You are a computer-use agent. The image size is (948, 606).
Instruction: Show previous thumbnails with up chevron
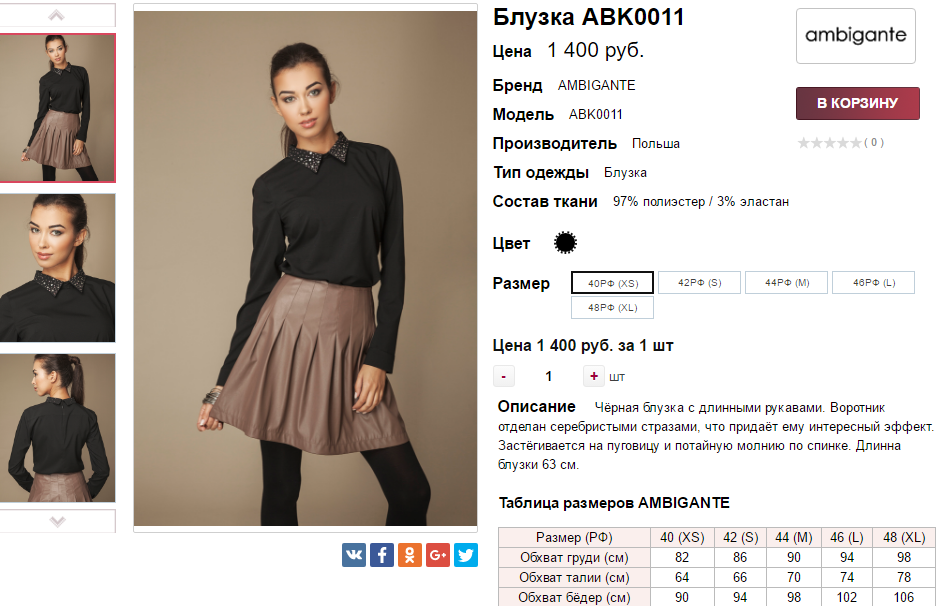click(x=56, y=15)
